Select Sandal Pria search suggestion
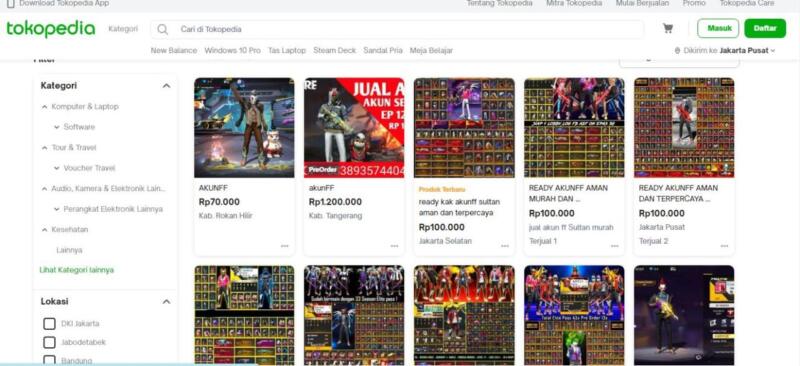Screen dimensions: 800x366 [x=383, y=51]
